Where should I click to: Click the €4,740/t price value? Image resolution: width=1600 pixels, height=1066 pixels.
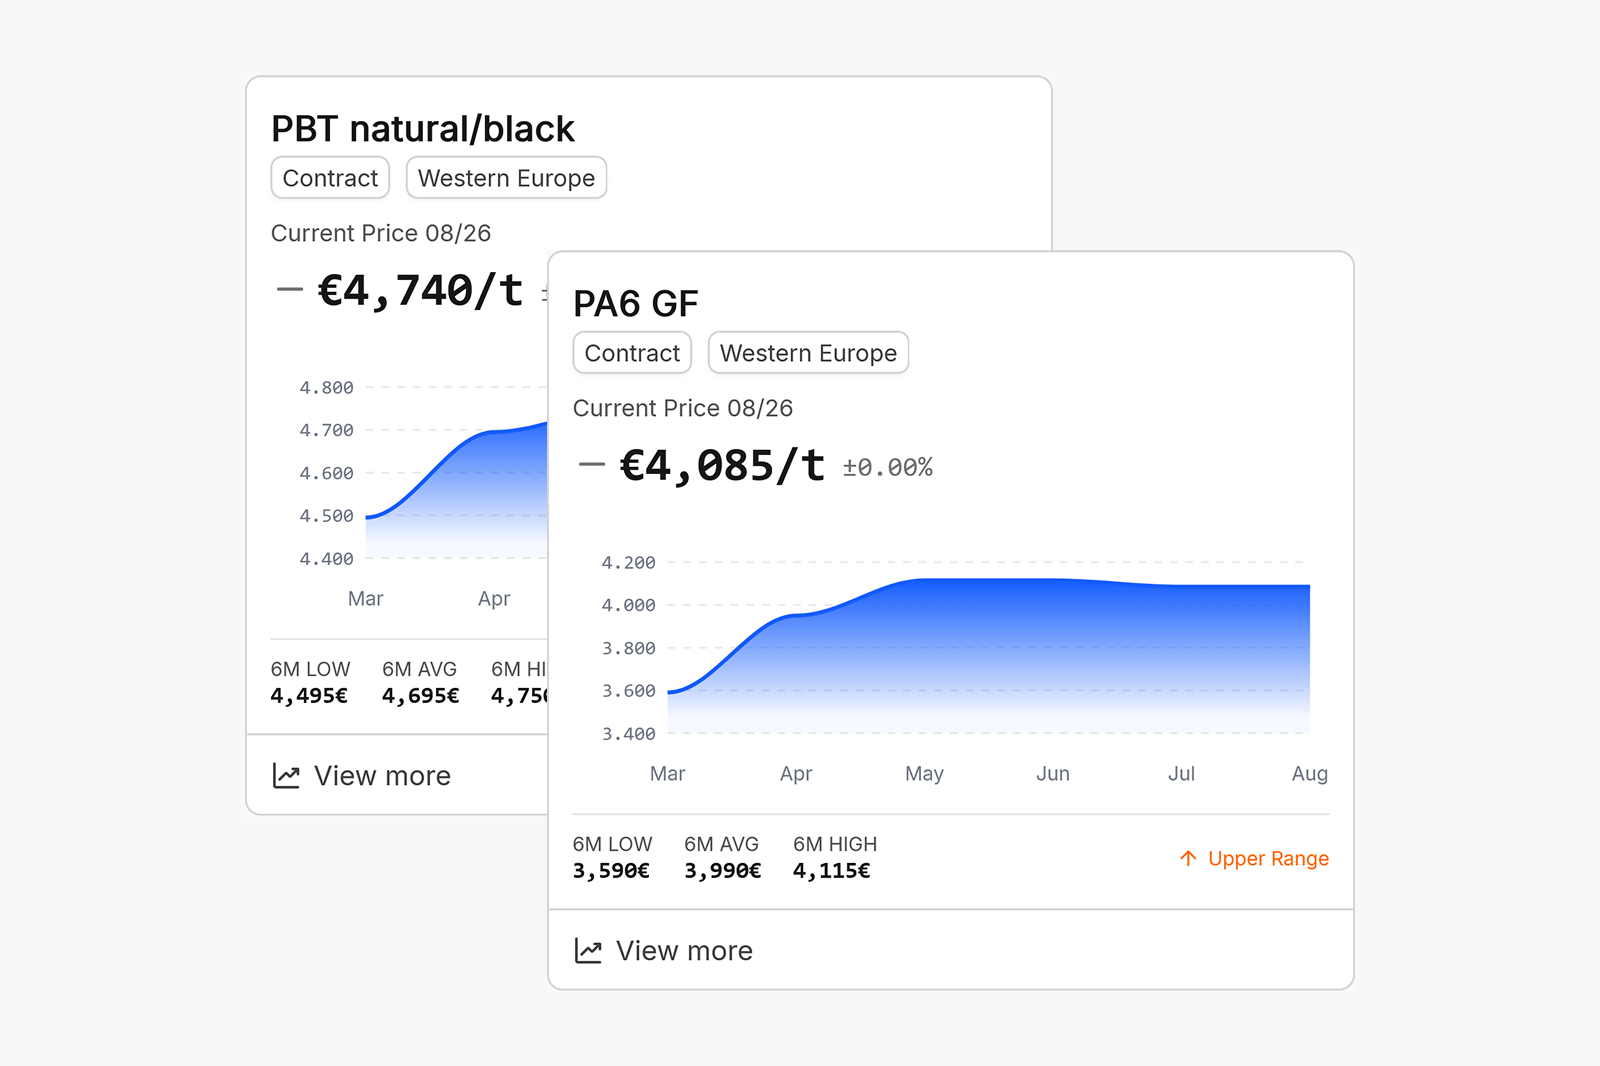coord(420,291)
